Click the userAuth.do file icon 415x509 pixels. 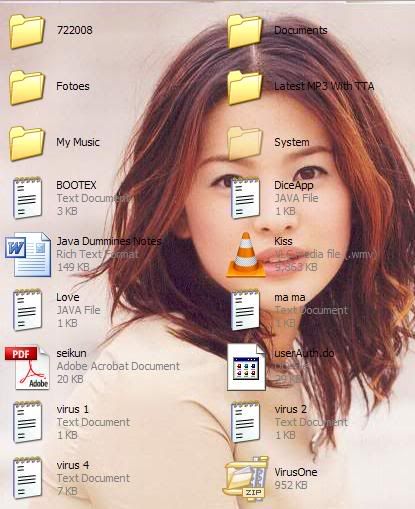[x=246, y=367]
